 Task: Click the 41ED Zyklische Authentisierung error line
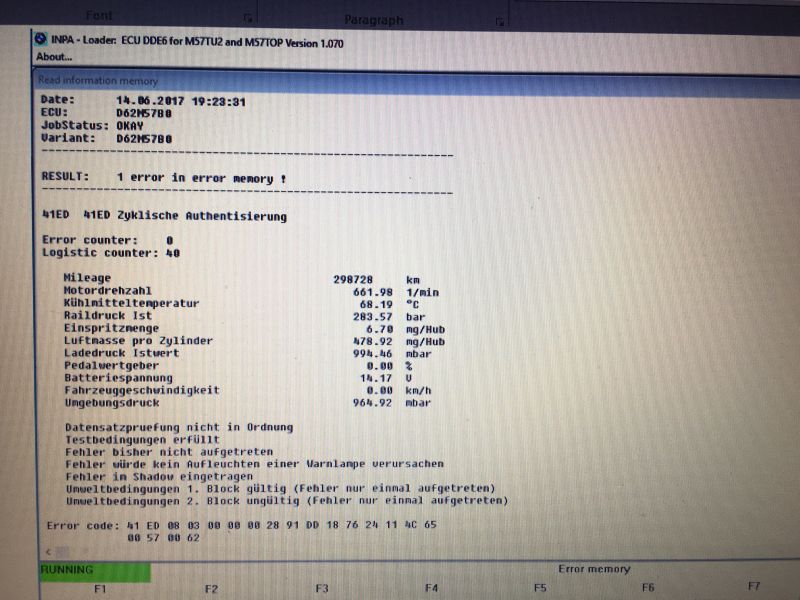164,216
